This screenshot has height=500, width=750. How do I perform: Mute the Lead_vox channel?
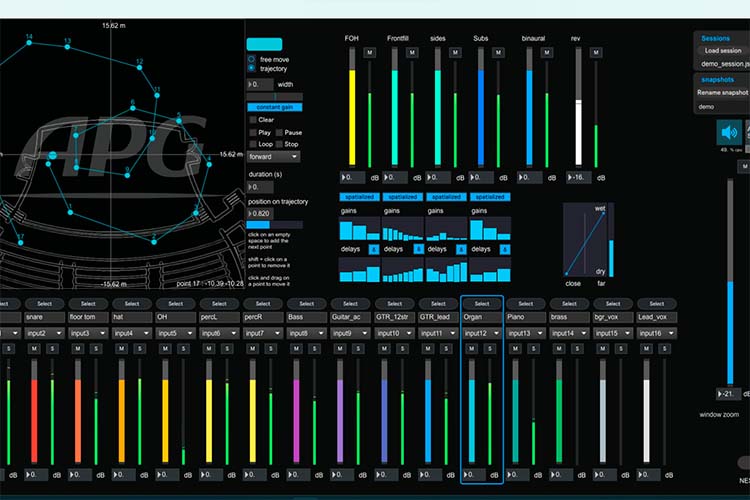pos(646,349)
